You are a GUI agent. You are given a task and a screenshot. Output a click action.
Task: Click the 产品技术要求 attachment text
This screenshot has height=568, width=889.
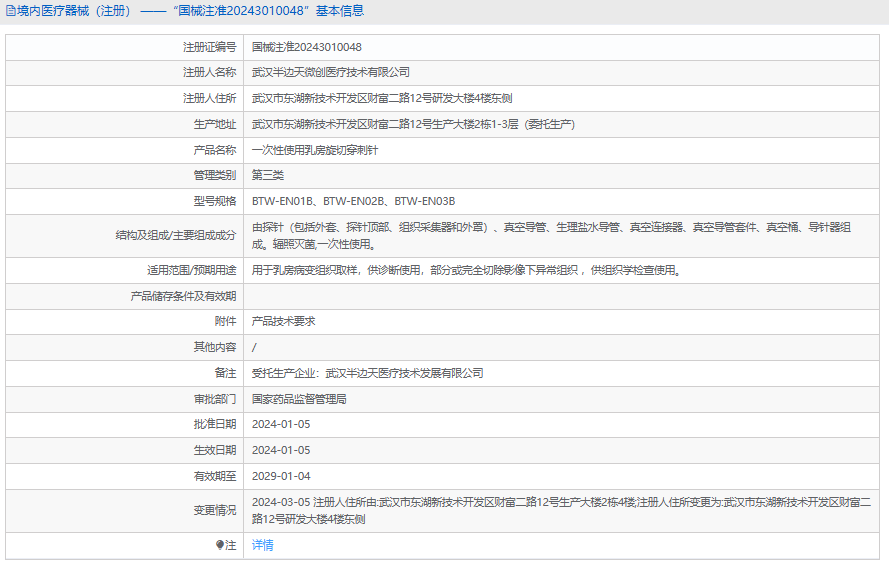[283, 321]
